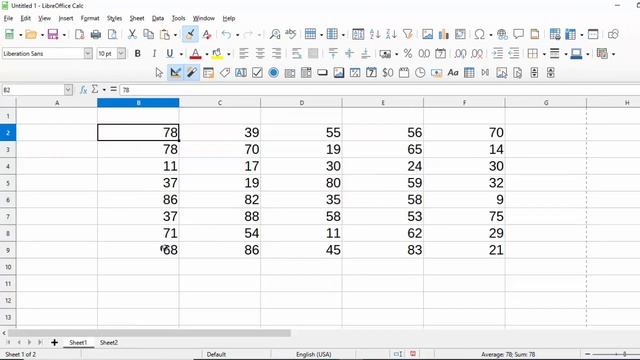Insert a form Option Button control
The height and width of the screenshot is (360, 640).
coord(273,73)
